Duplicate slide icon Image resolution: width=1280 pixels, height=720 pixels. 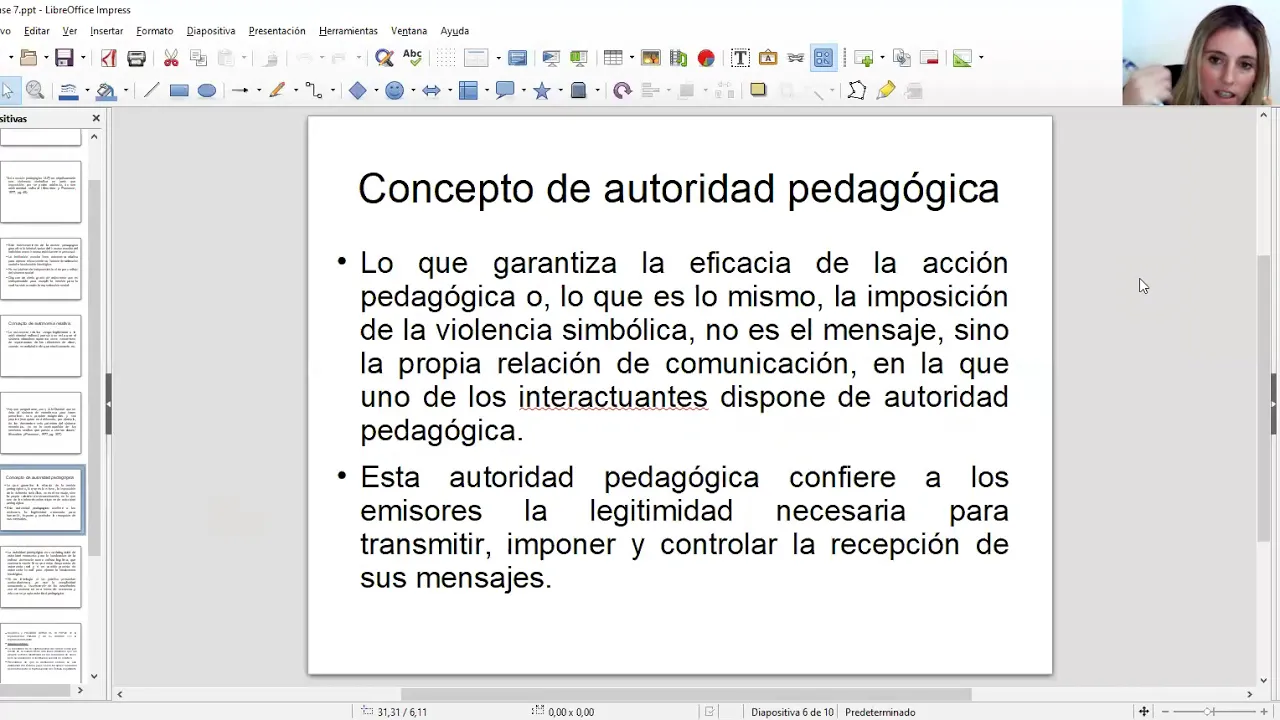coord(902,58)
